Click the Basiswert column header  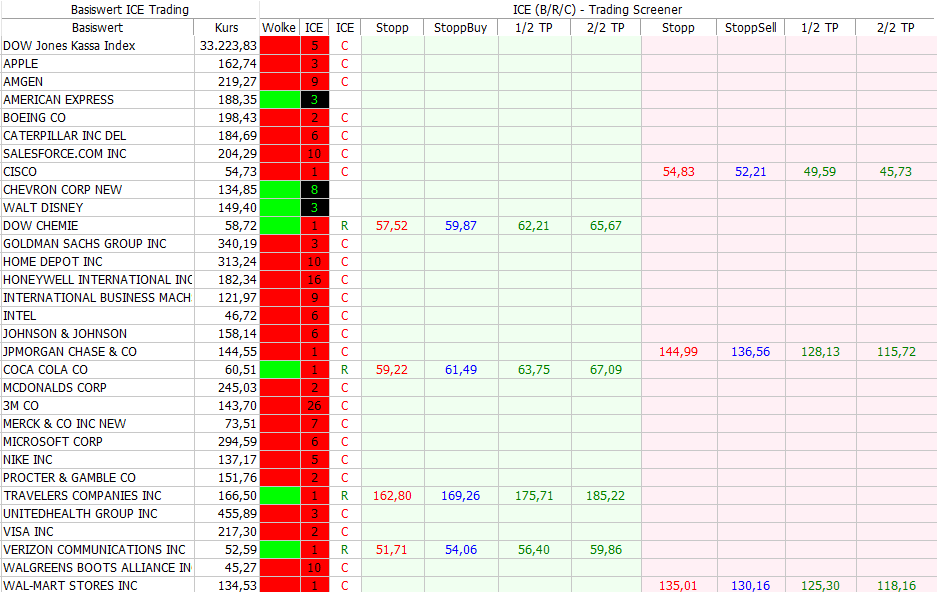pos(97,27)
